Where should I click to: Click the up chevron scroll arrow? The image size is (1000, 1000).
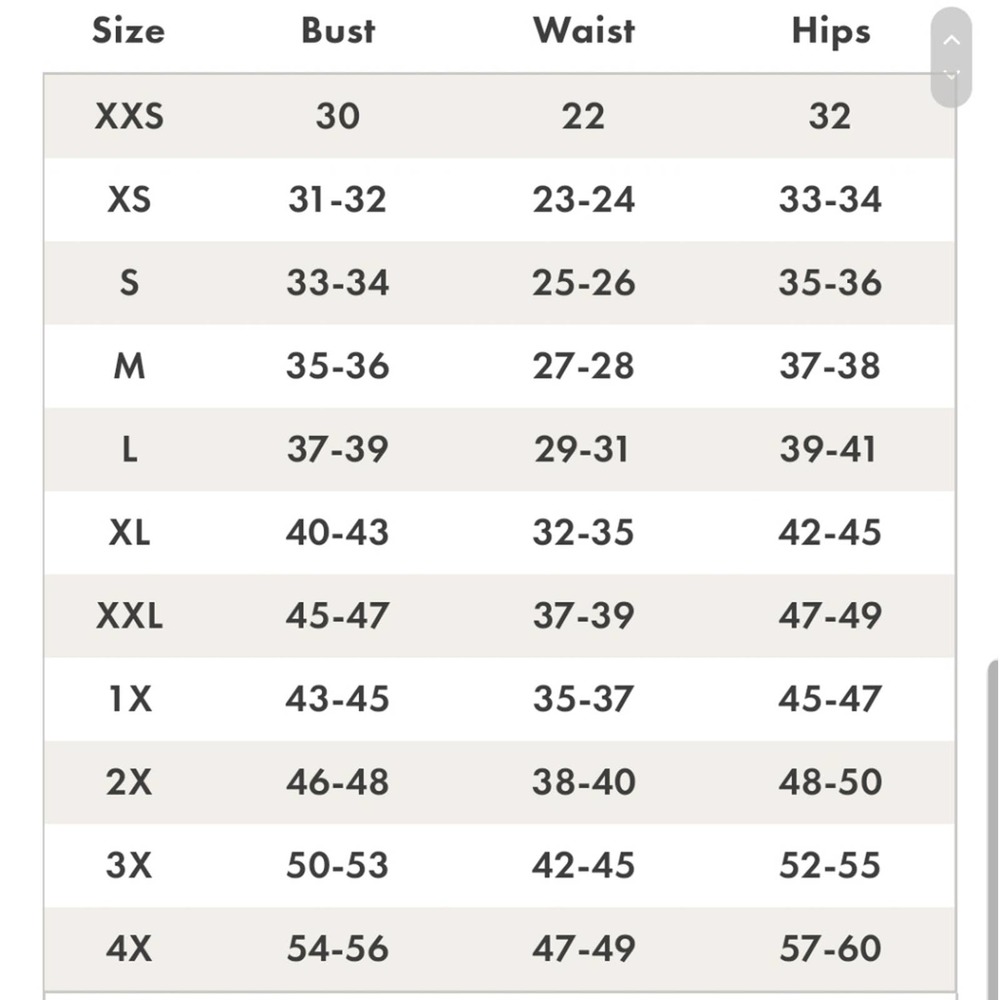pos(951,40)
